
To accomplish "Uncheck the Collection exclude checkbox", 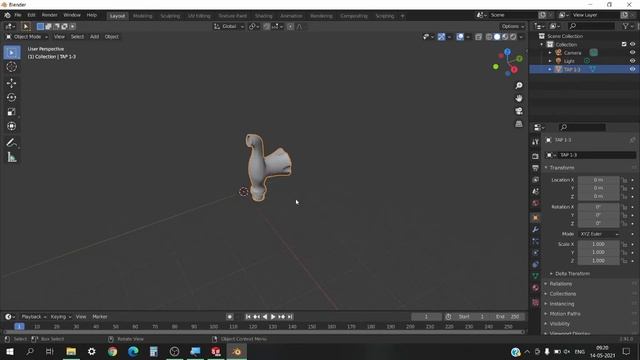I will [x=624, y=44].
